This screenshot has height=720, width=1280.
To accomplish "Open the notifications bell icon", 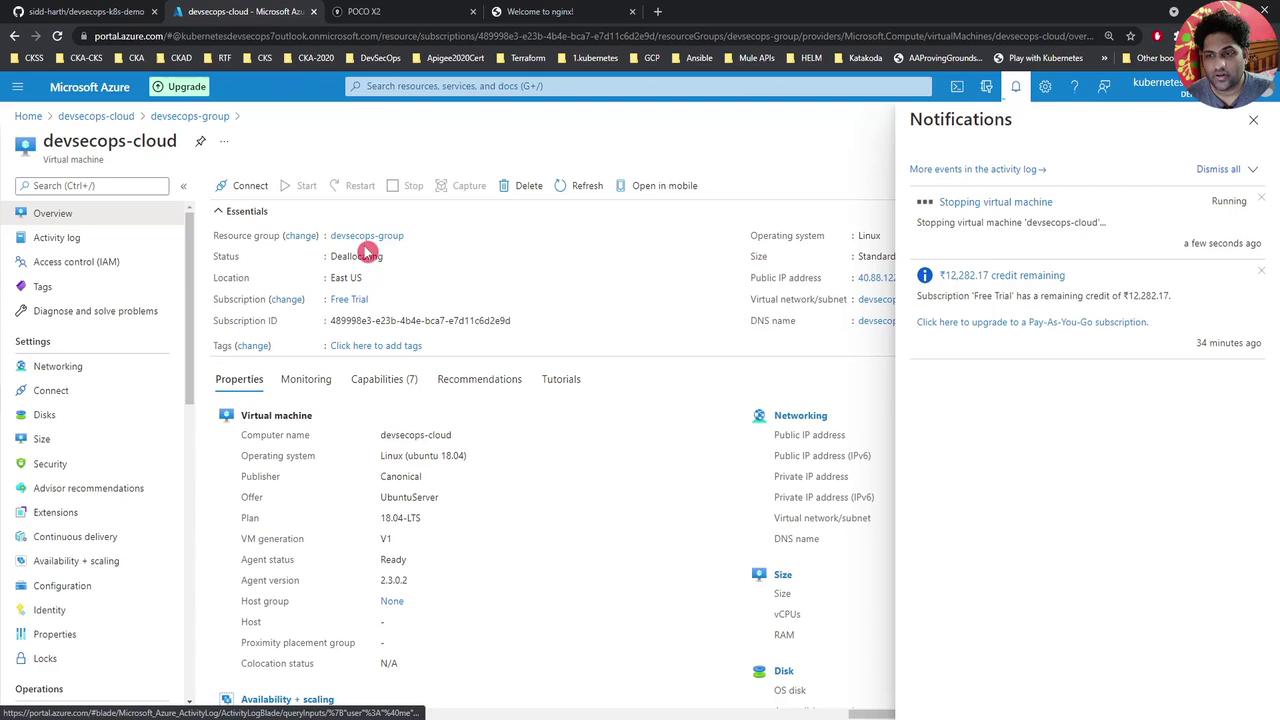I will [x=1015, y=87].
